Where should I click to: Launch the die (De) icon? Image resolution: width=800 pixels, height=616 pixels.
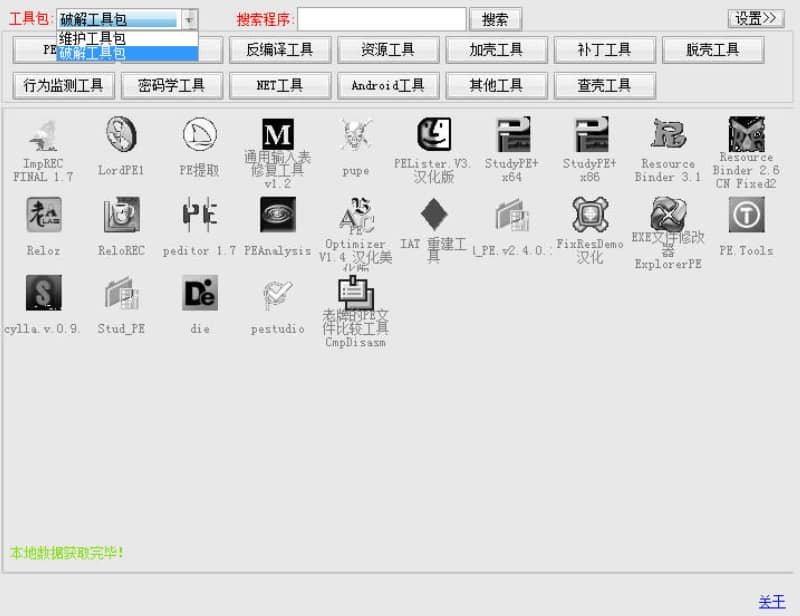pos(199,293)
